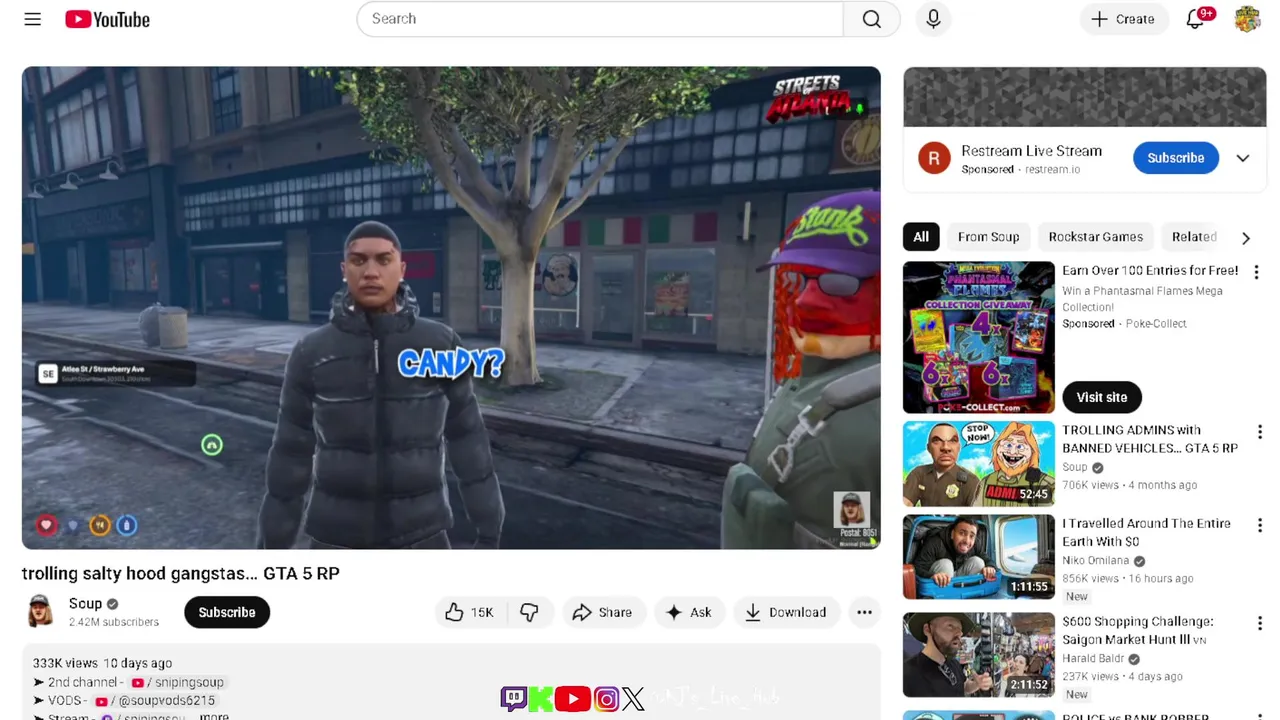Image resolution: width=1280 pixels, height=720 pixels.
Task: Expand the description with ...more
Action: (x=213, y=715)
